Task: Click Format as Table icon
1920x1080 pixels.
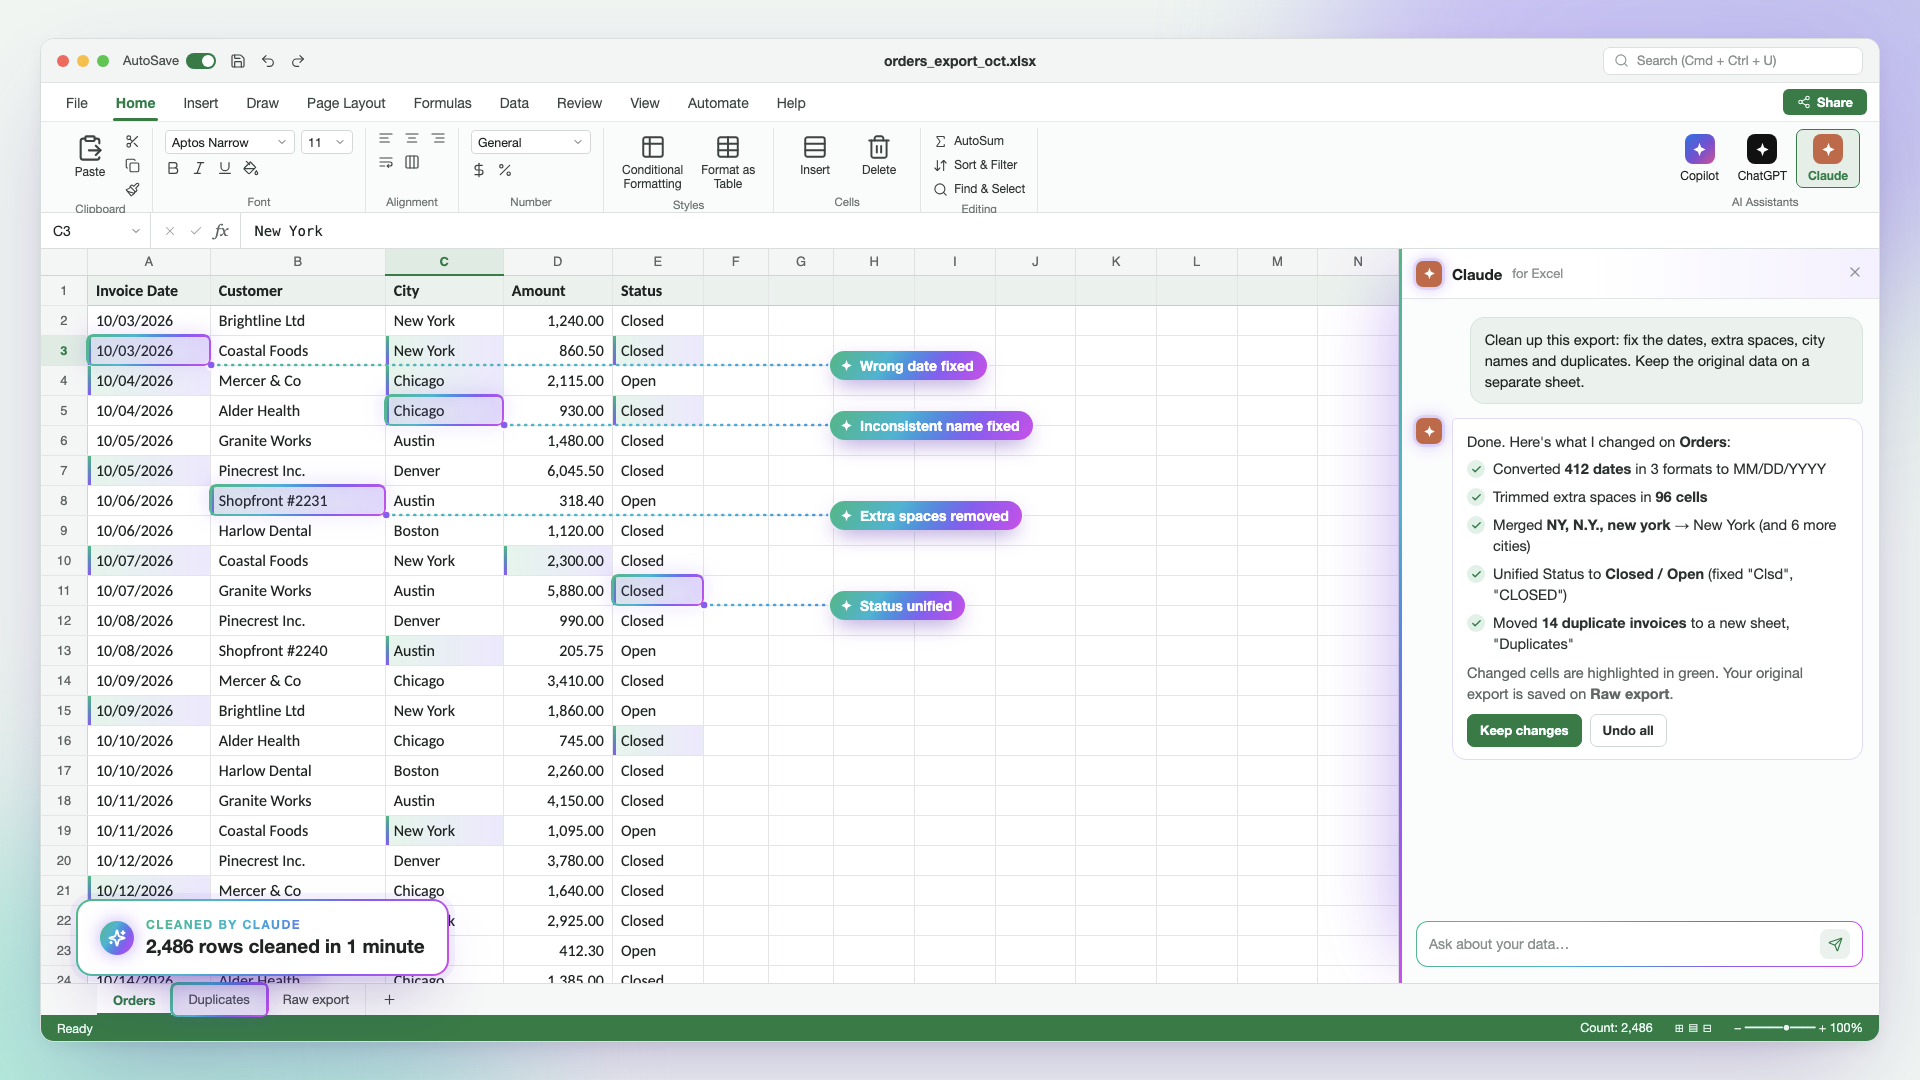Action: [x=728, y=147]
